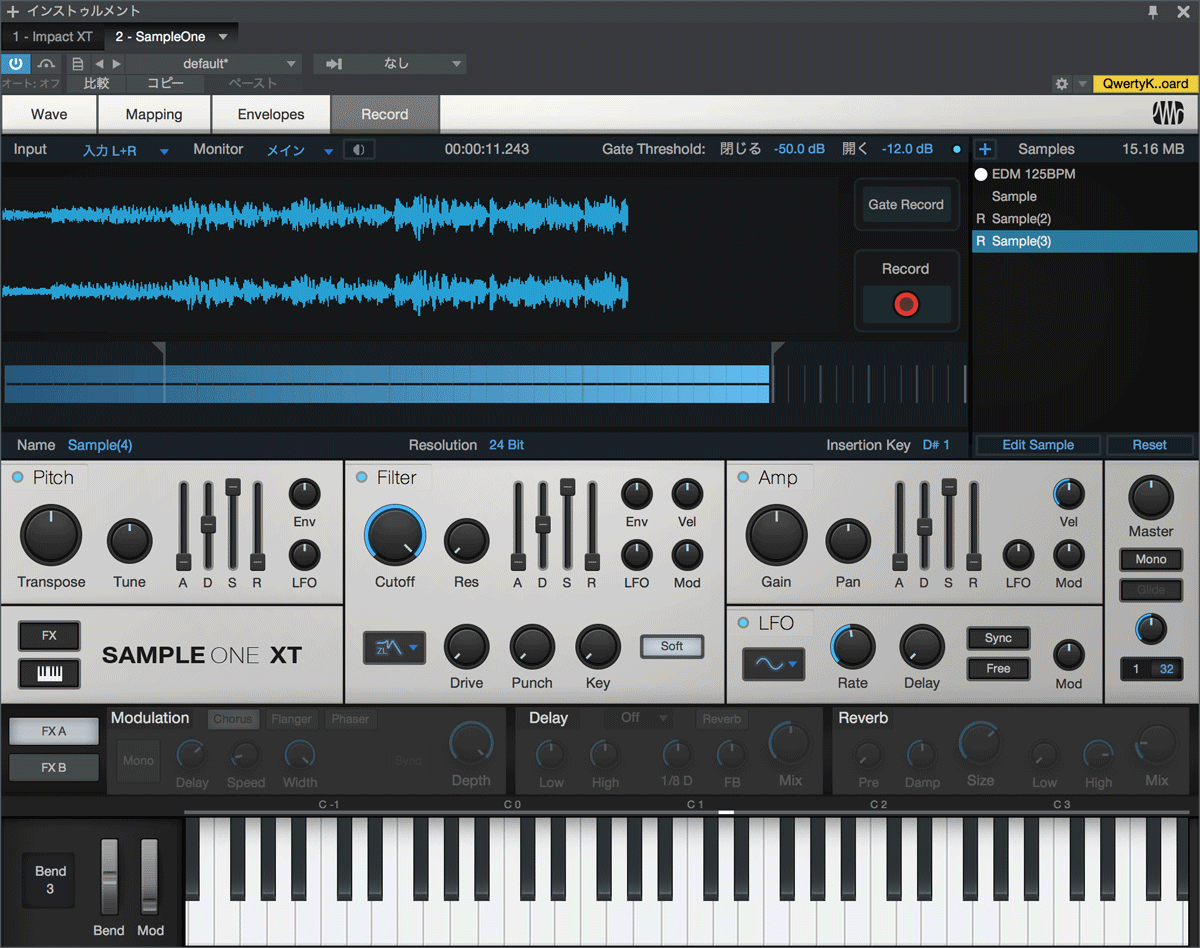Click the 32 voices value
This screenshot has width=1200, height=948.
[1166, 669]
